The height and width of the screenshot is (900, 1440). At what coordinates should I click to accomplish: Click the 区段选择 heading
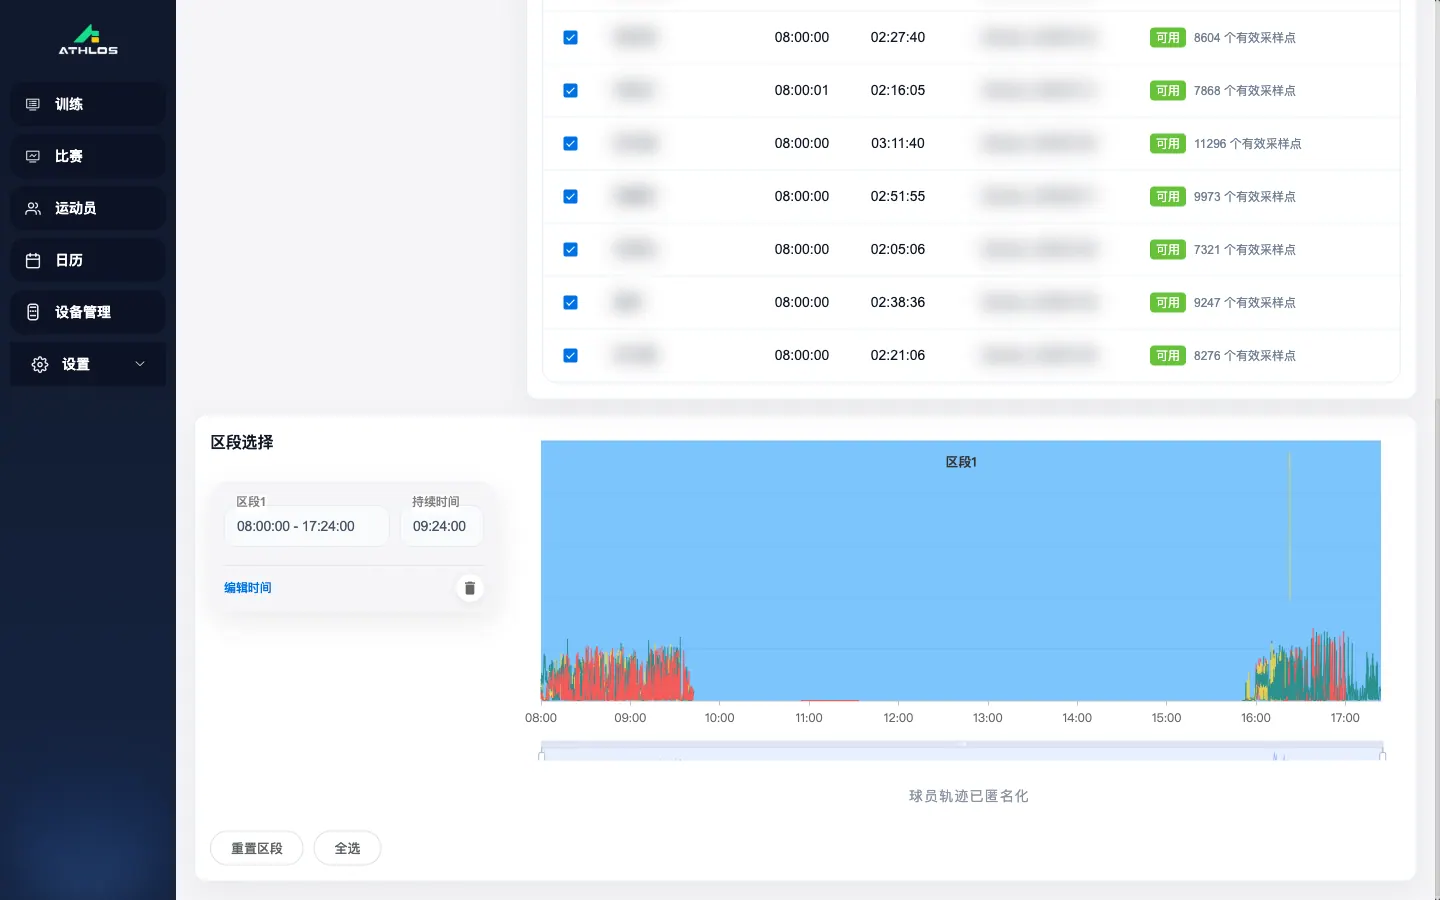click(242, 442)
